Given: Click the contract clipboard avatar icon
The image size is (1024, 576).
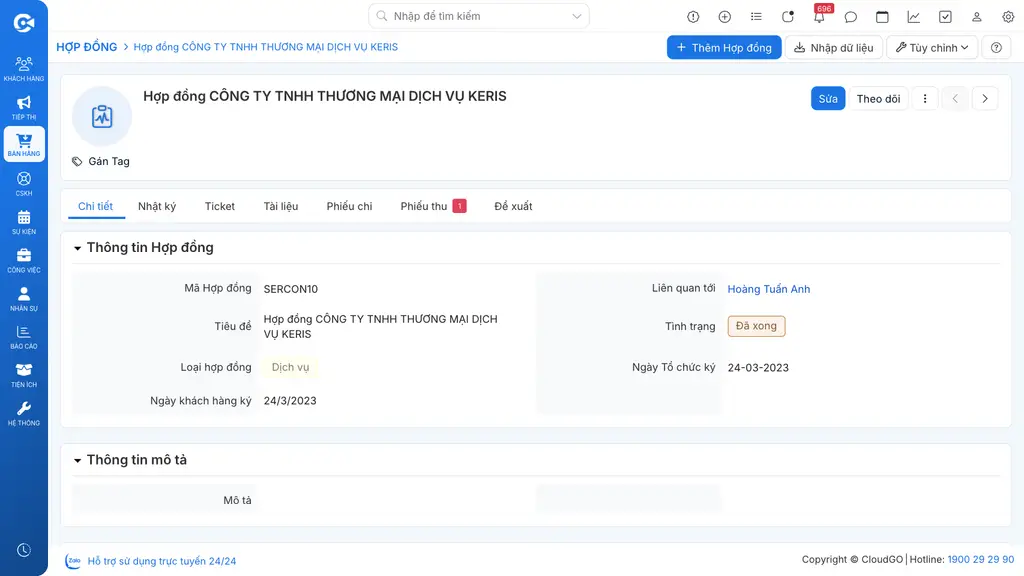Looking at the screenshot, I should [102, 116].
